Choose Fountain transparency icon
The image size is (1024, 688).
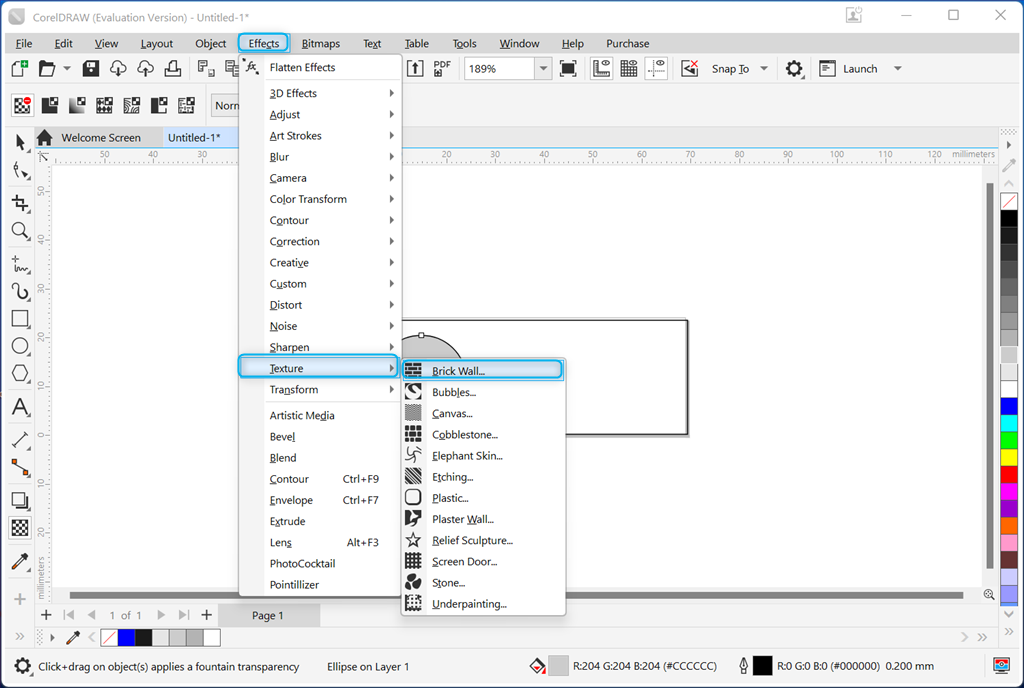pyautogui.click(x=77, y=105)
